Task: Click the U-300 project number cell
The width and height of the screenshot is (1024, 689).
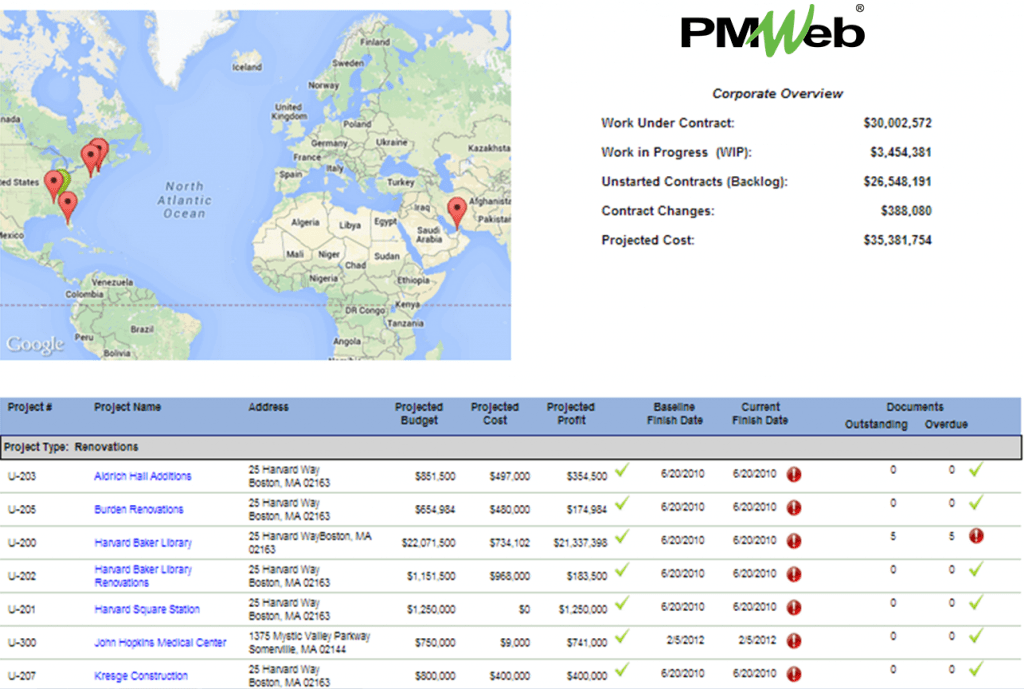Action: tap(22, 643)
